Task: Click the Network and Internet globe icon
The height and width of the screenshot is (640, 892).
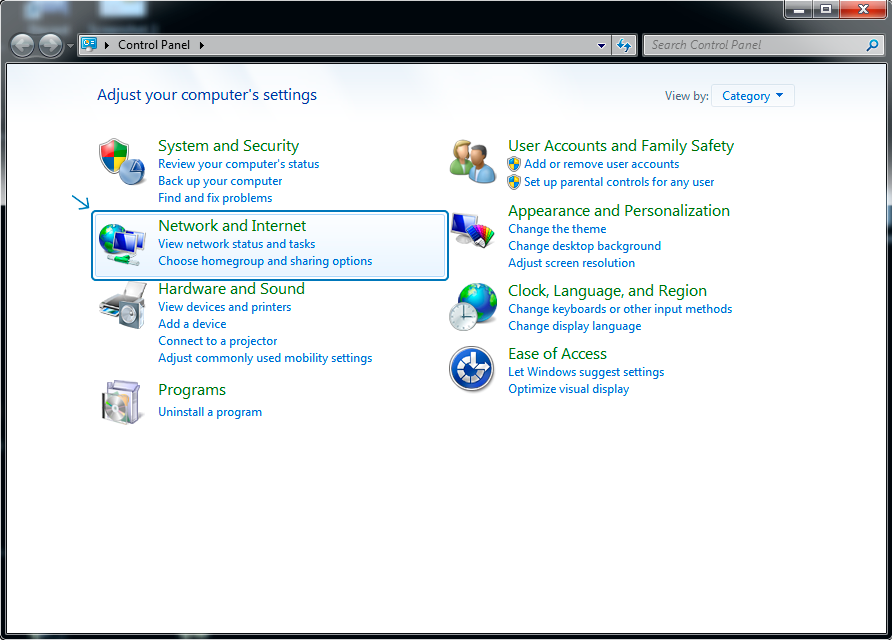Action: (x=122, y=245)
